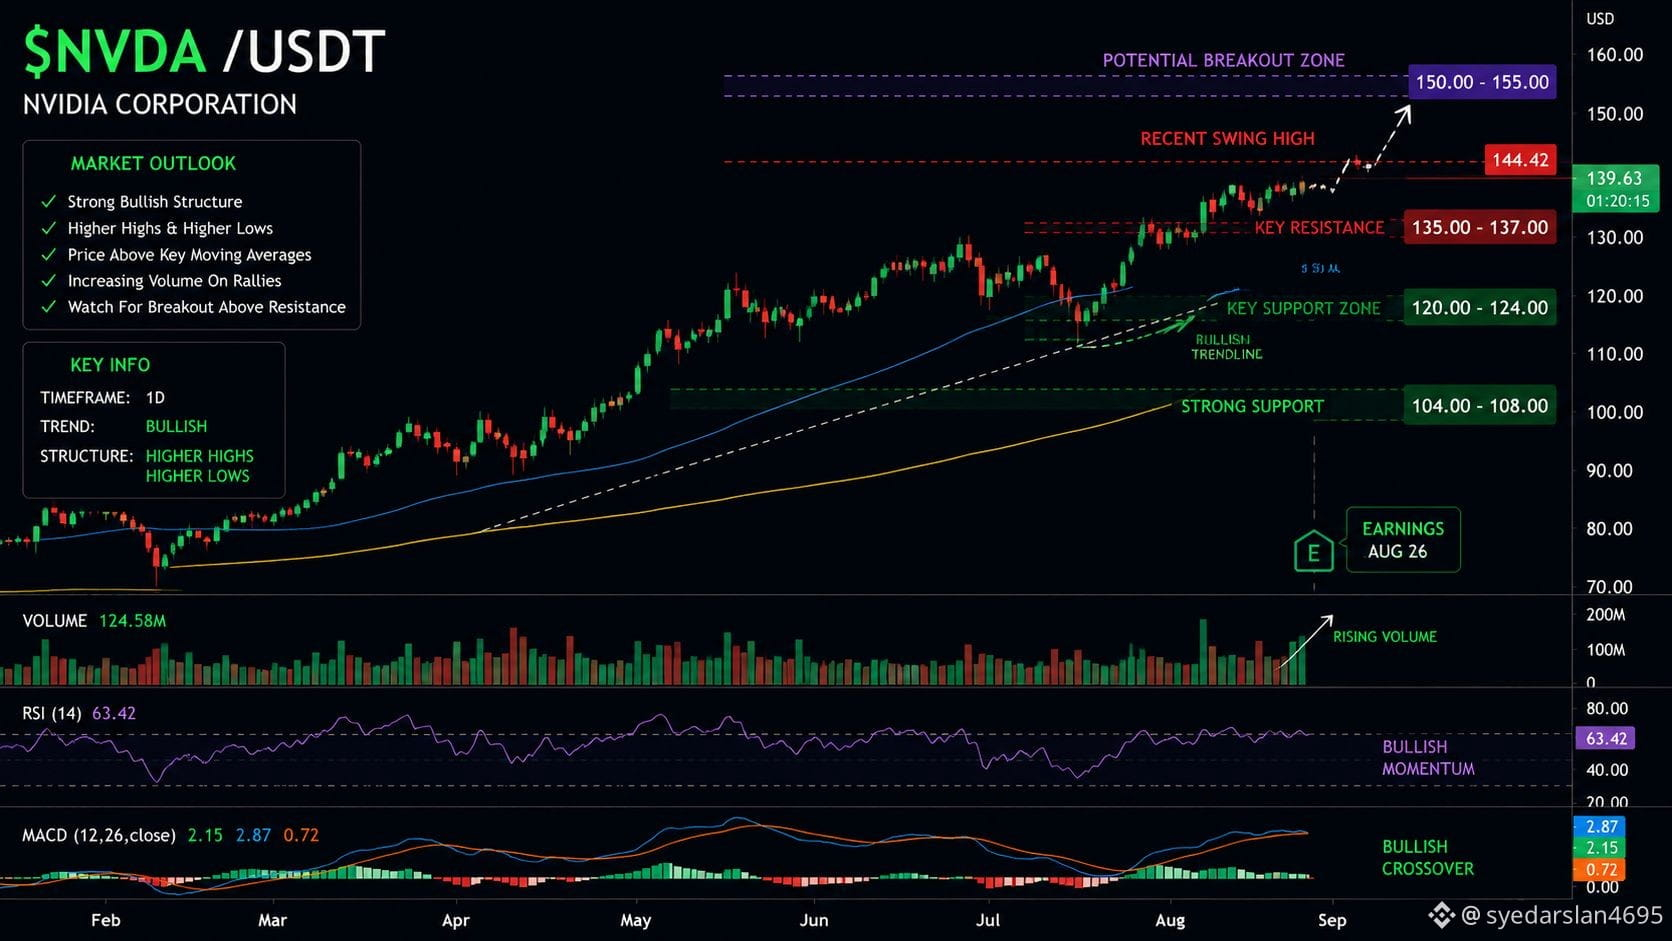Viewport: 1672px width, 941px height.
Task: Click the HIGHER LOWS structure value
Action: tap(197, 476)
